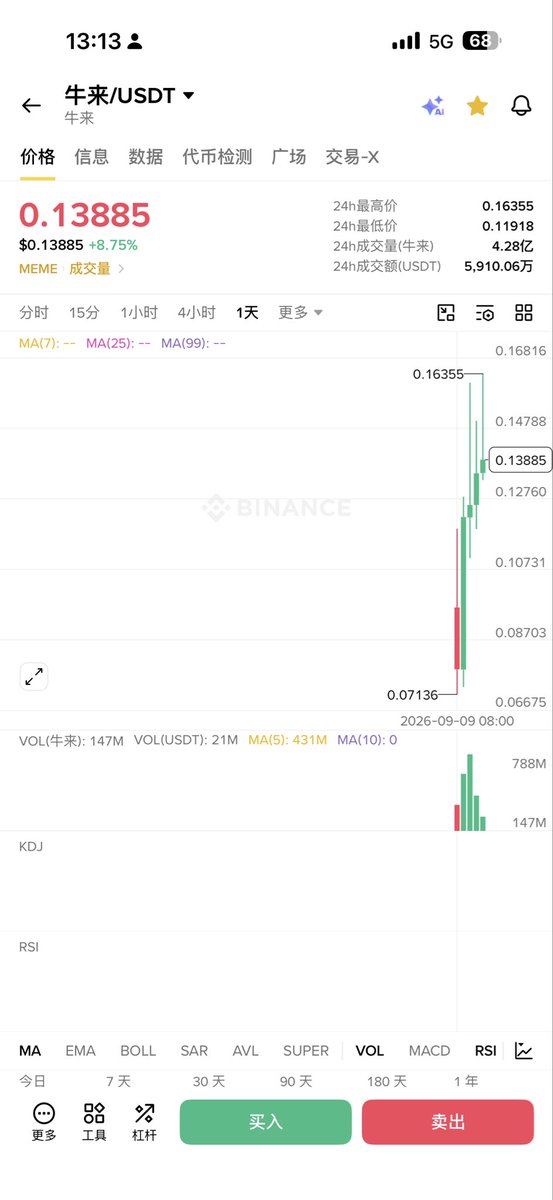Open the indicator chart settings icon
The height and width of the screenshot is (1200, 553).
(x=524, y=1050)
